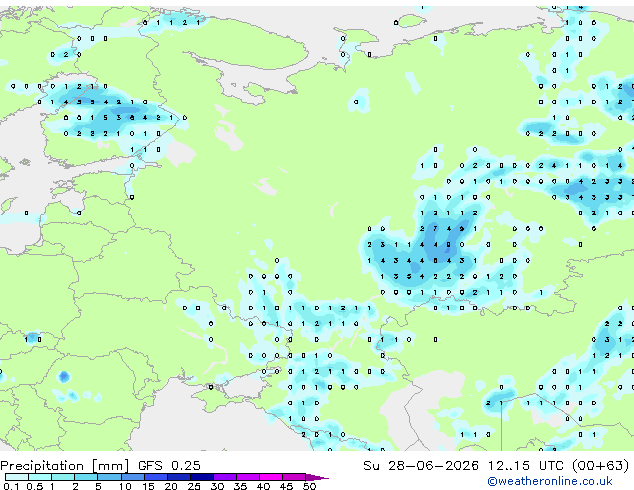Click the '0.1' legend scale value
Image resolution: width=634 pixels, height=490 pixels.
(12, 486)
